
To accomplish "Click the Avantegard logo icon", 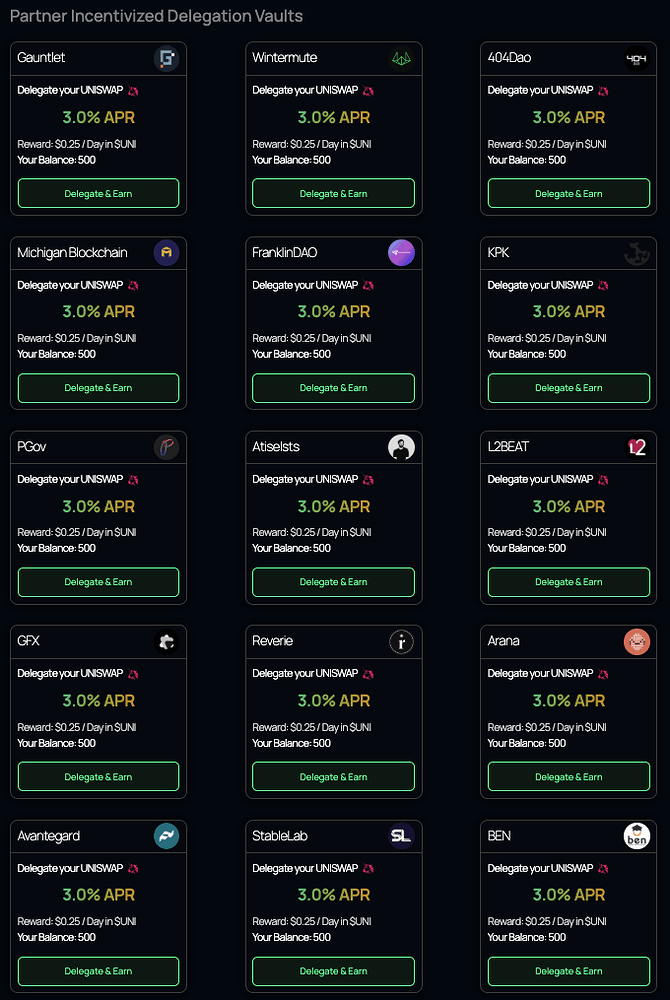I will tap(167, 836).
